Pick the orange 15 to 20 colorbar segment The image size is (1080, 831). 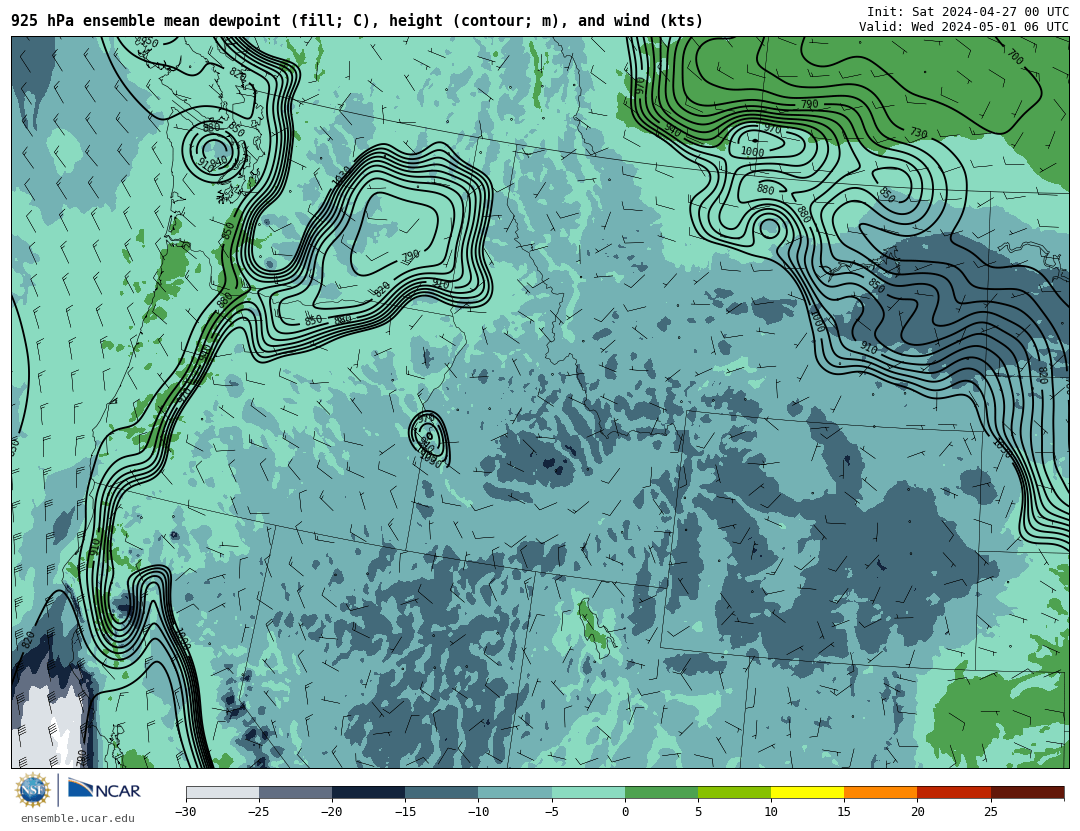click(x=881, y=792)
